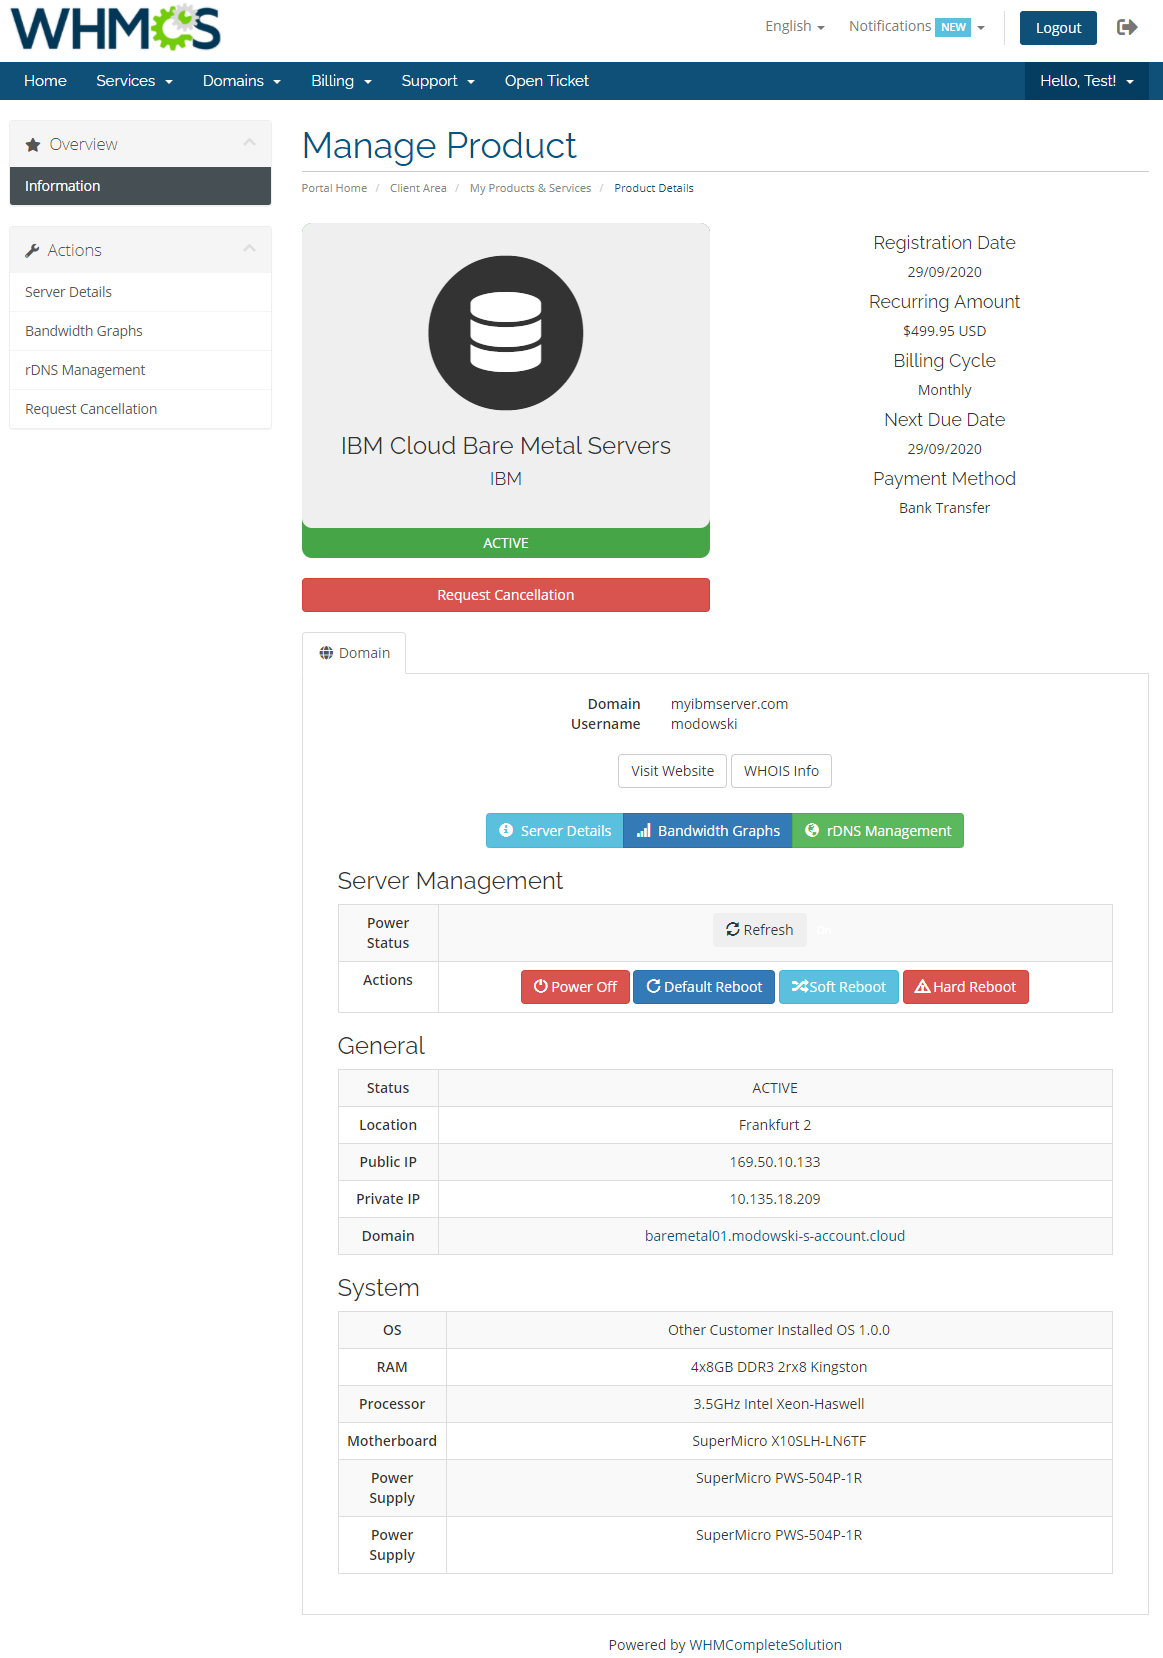Image resolution: width=1163 pixels, height=1658 pixels.
Task: Click the rotate icon on Default Reboot
Action: [x=653, y=986]
